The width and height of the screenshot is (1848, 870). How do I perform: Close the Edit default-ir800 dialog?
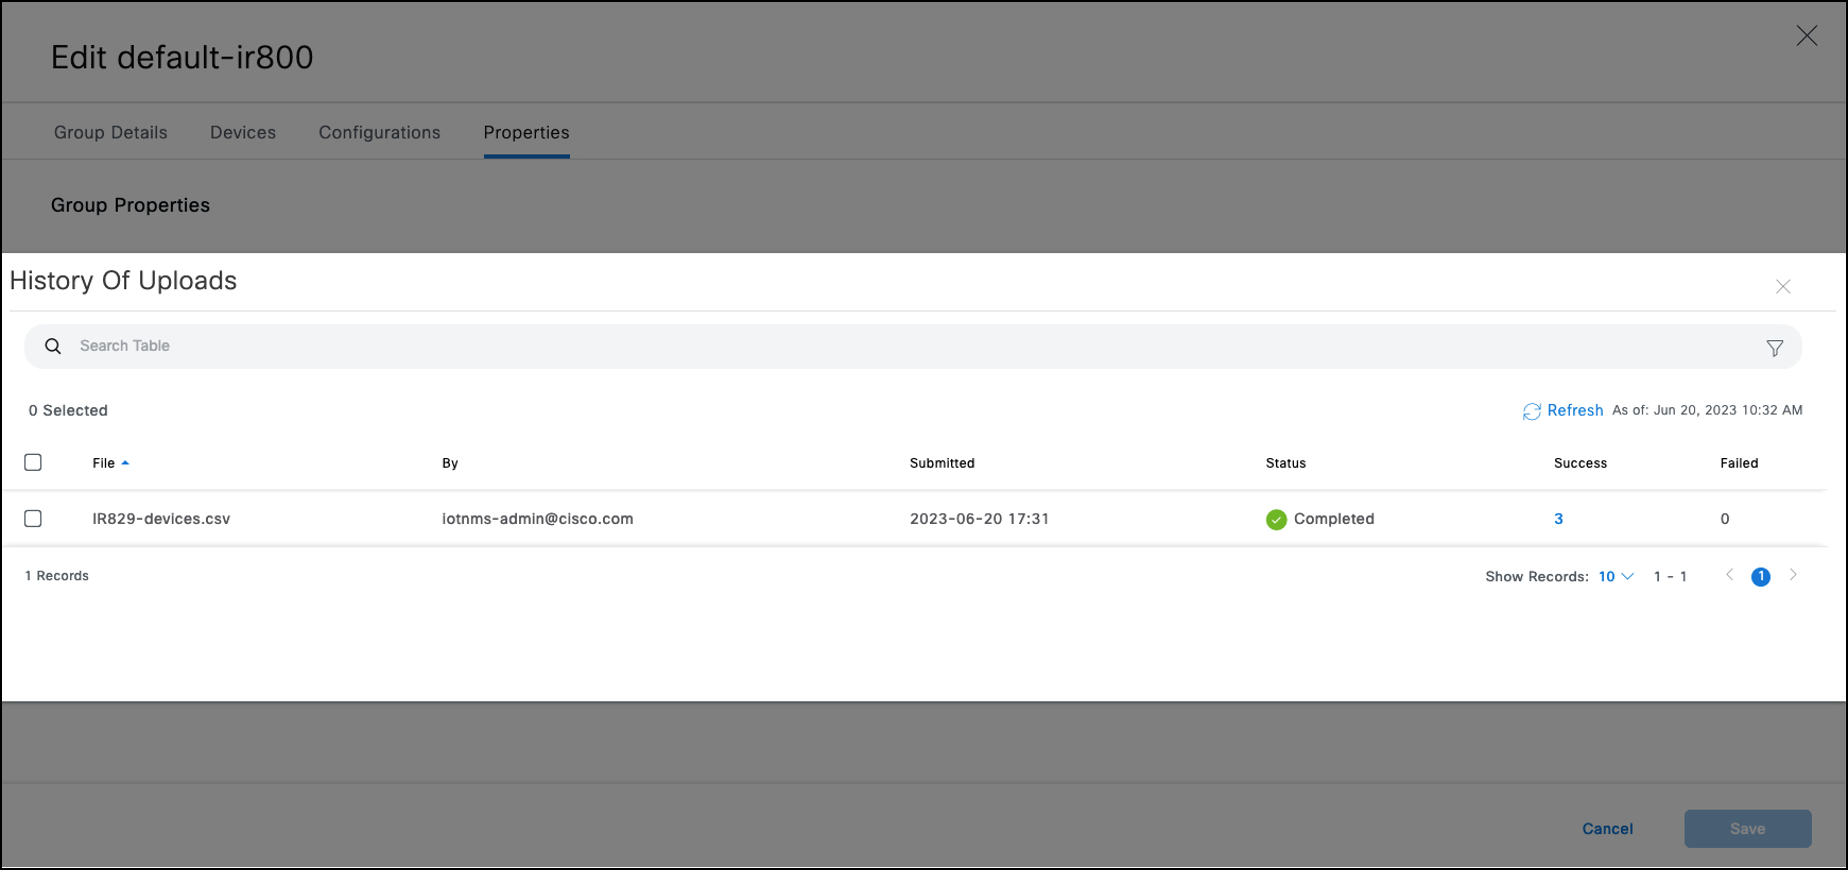[1806, 36]
